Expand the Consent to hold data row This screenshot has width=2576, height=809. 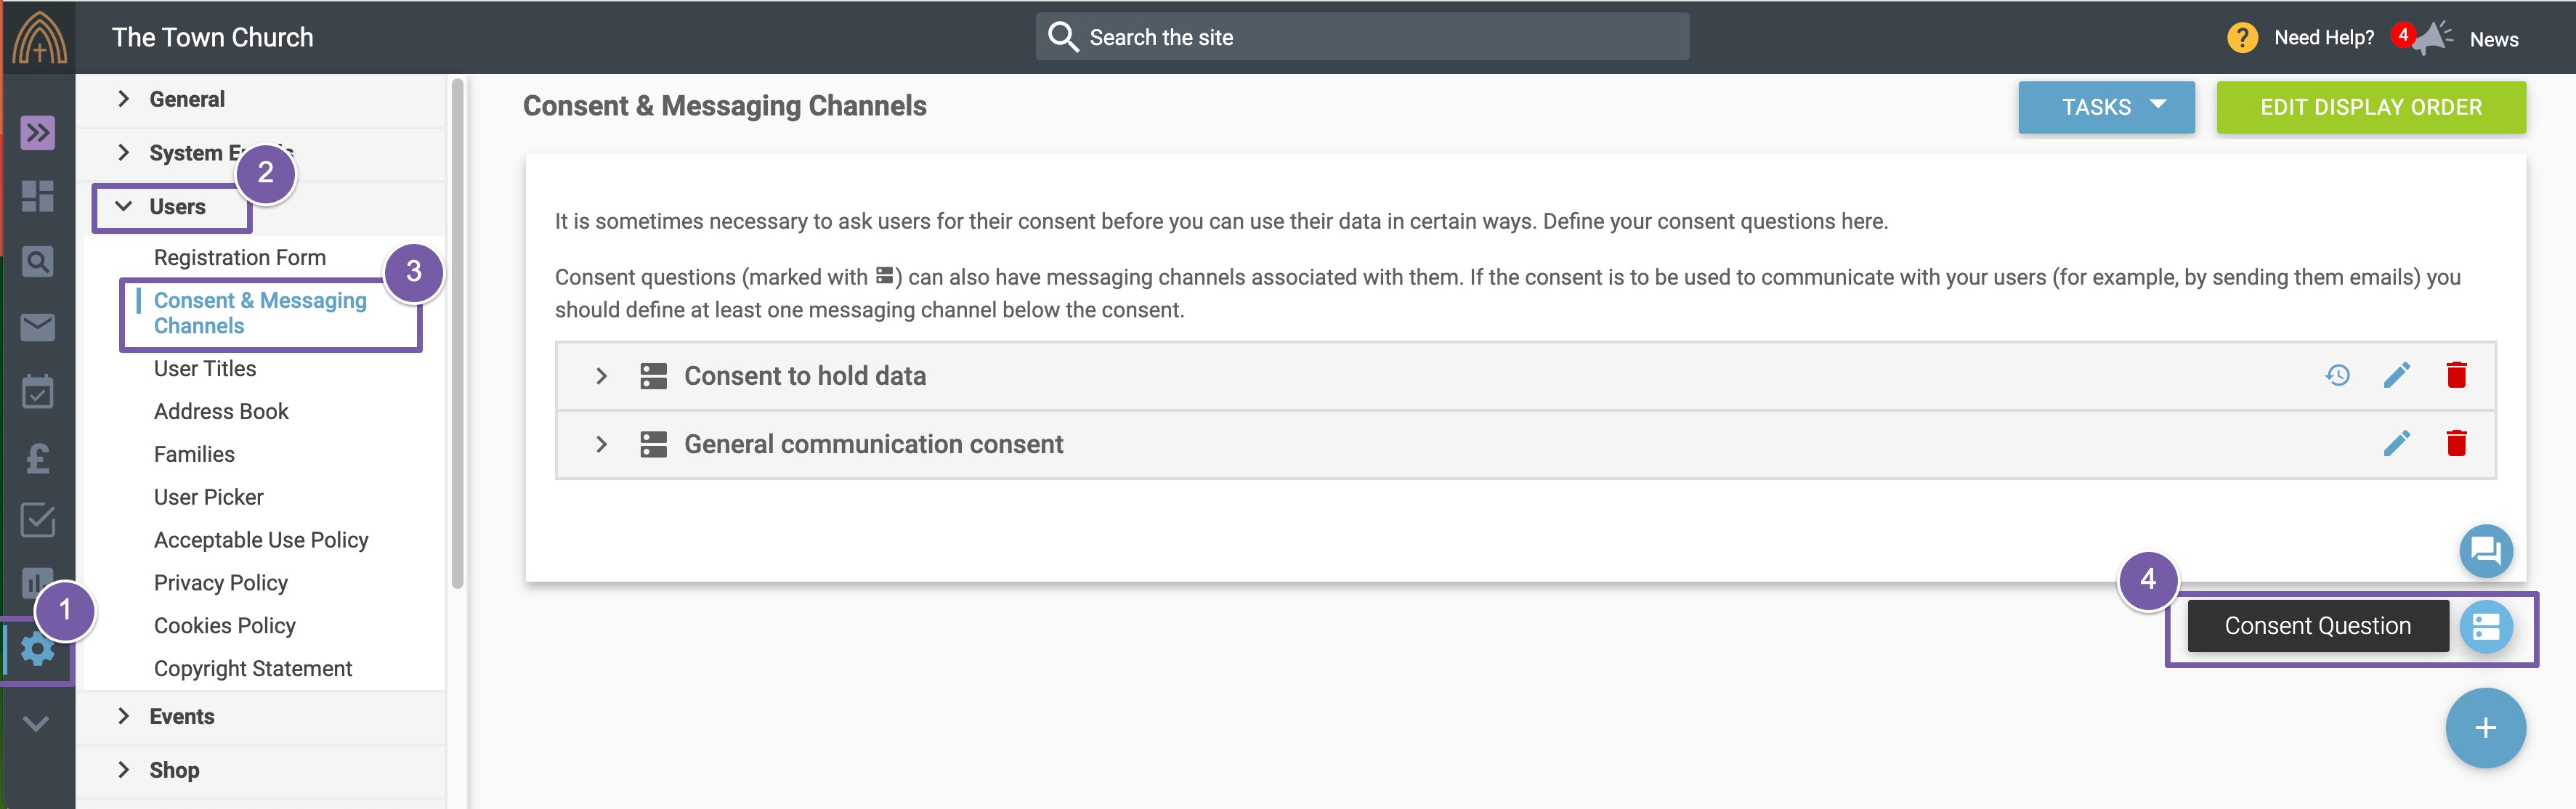[601, 376]
